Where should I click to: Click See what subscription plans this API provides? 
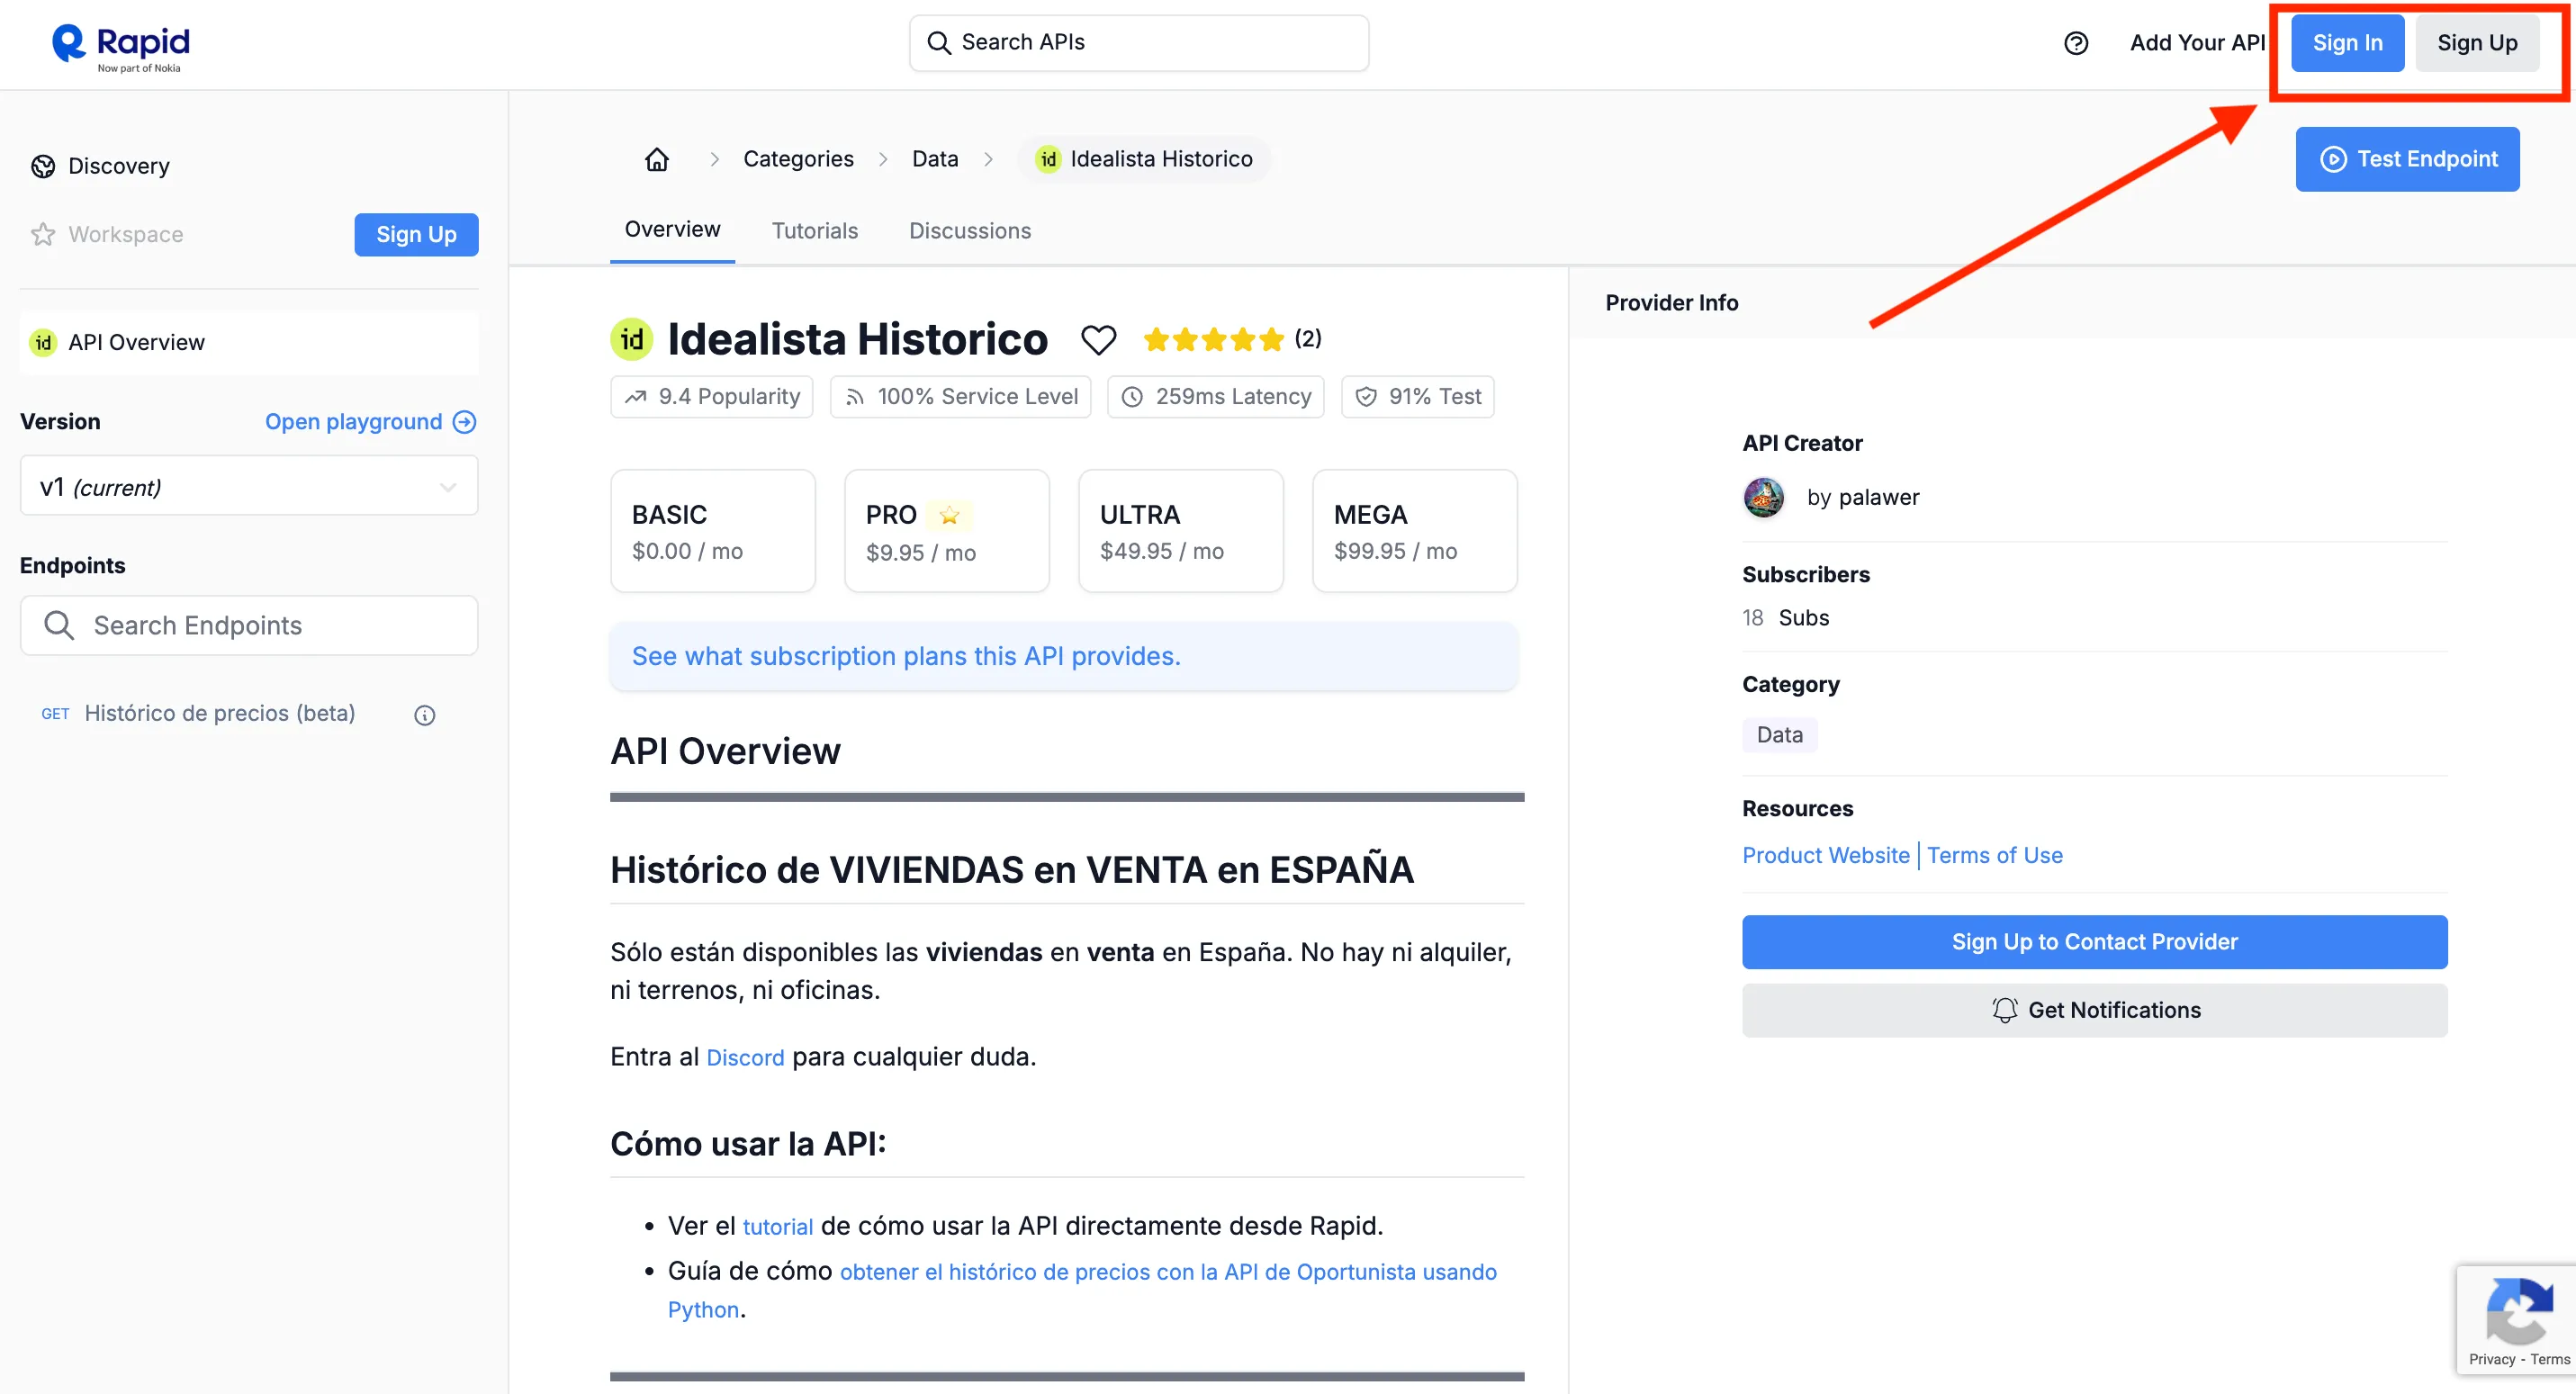click(906, 656)
